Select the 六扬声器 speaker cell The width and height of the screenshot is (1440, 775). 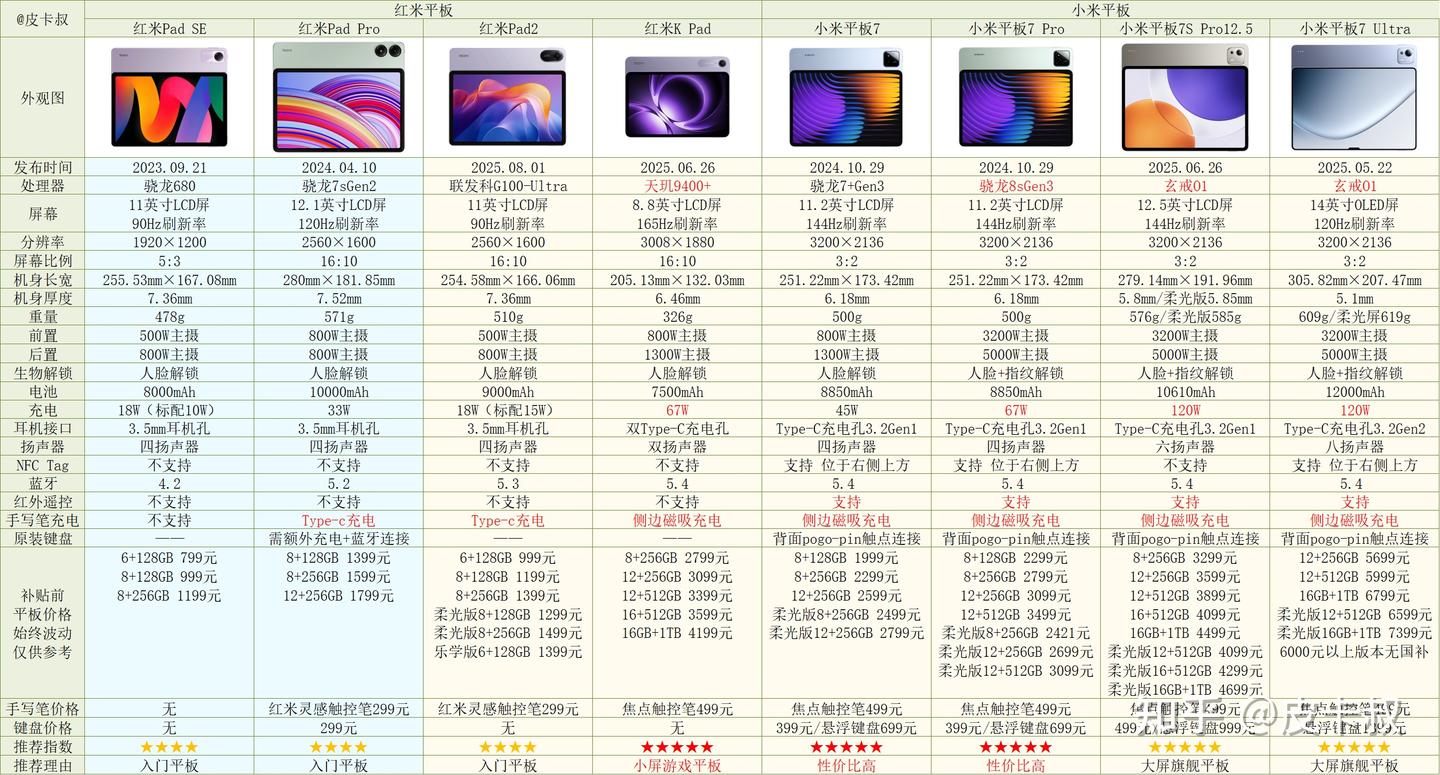point(1185,447)
